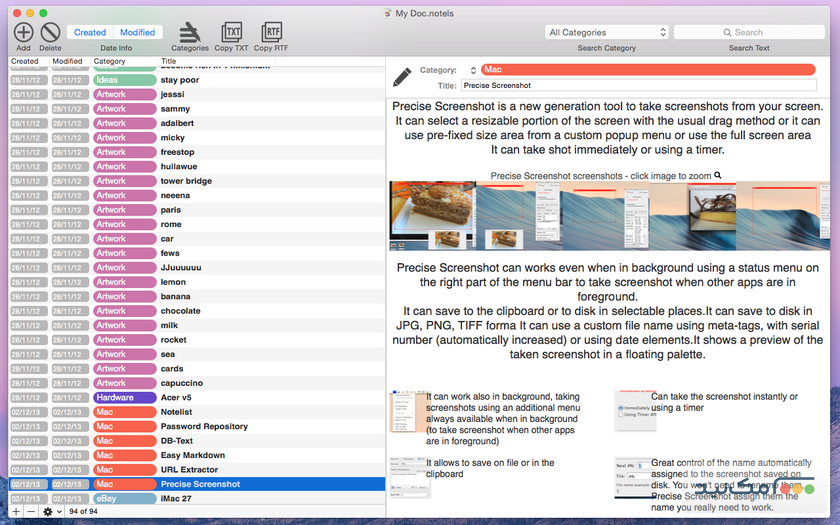Select the note titled lemon
840x525 pixels.
click(197, 282)
